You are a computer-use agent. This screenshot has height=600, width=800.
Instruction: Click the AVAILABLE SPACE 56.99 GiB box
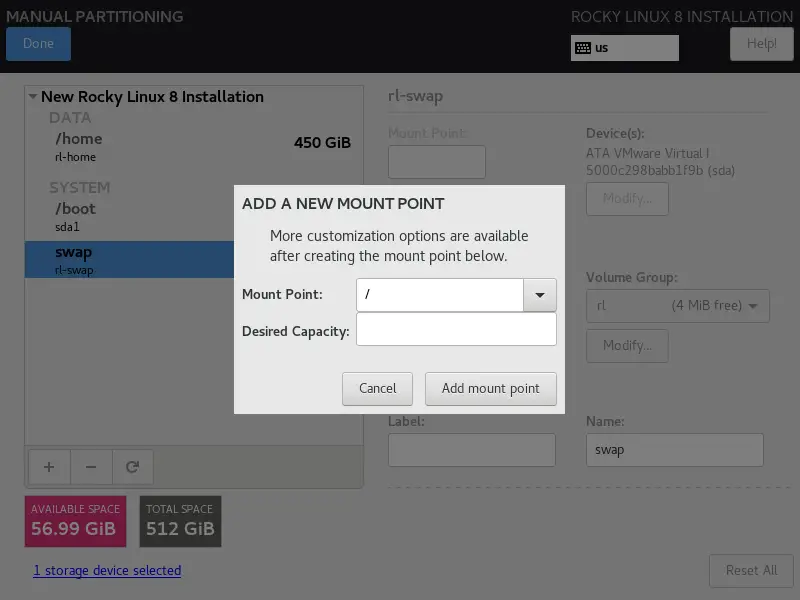pyautogui.click(x=76, y=521)
